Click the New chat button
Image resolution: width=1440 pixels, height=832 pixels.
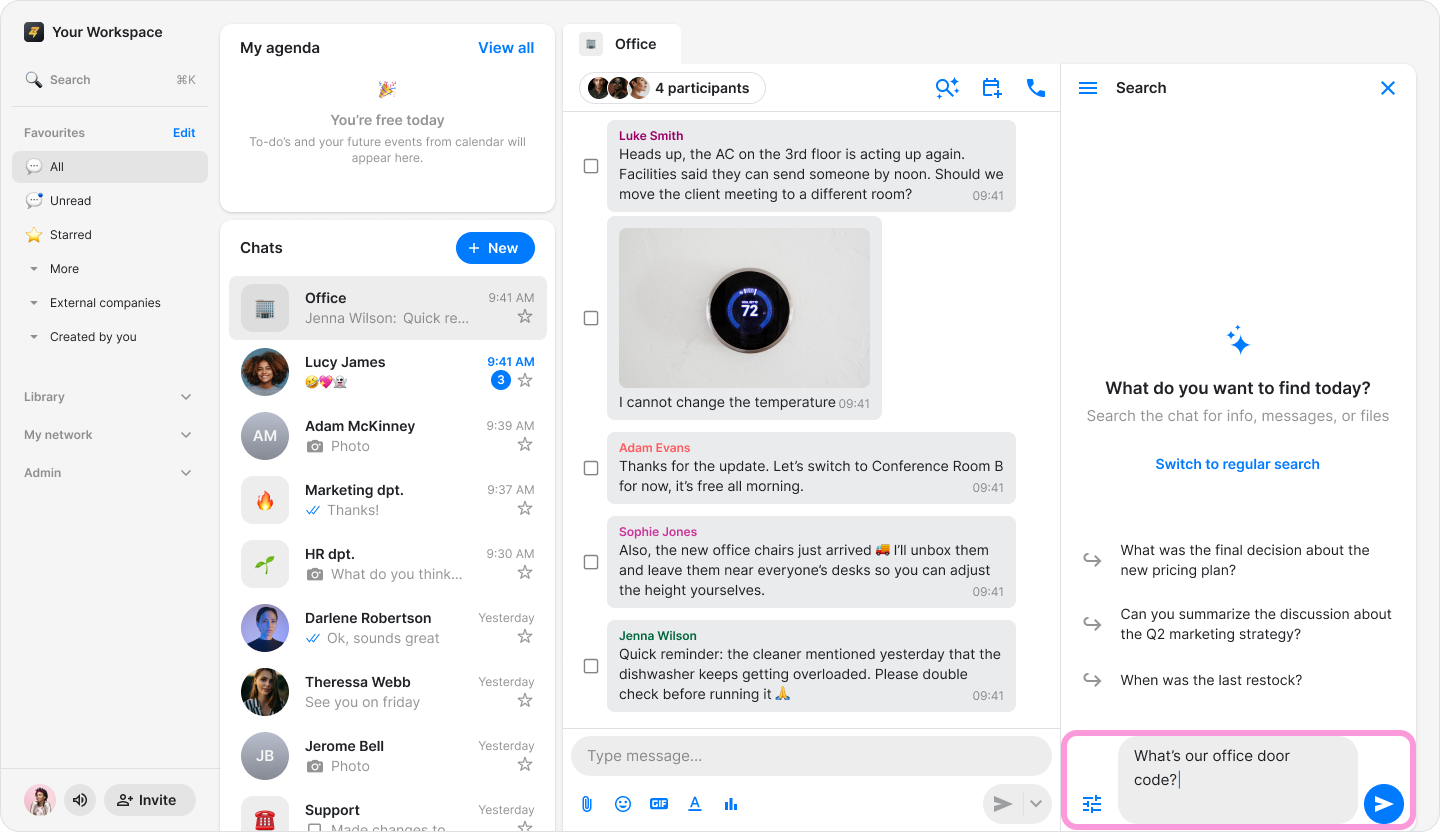pyautogui.click(x=495, y=248)
